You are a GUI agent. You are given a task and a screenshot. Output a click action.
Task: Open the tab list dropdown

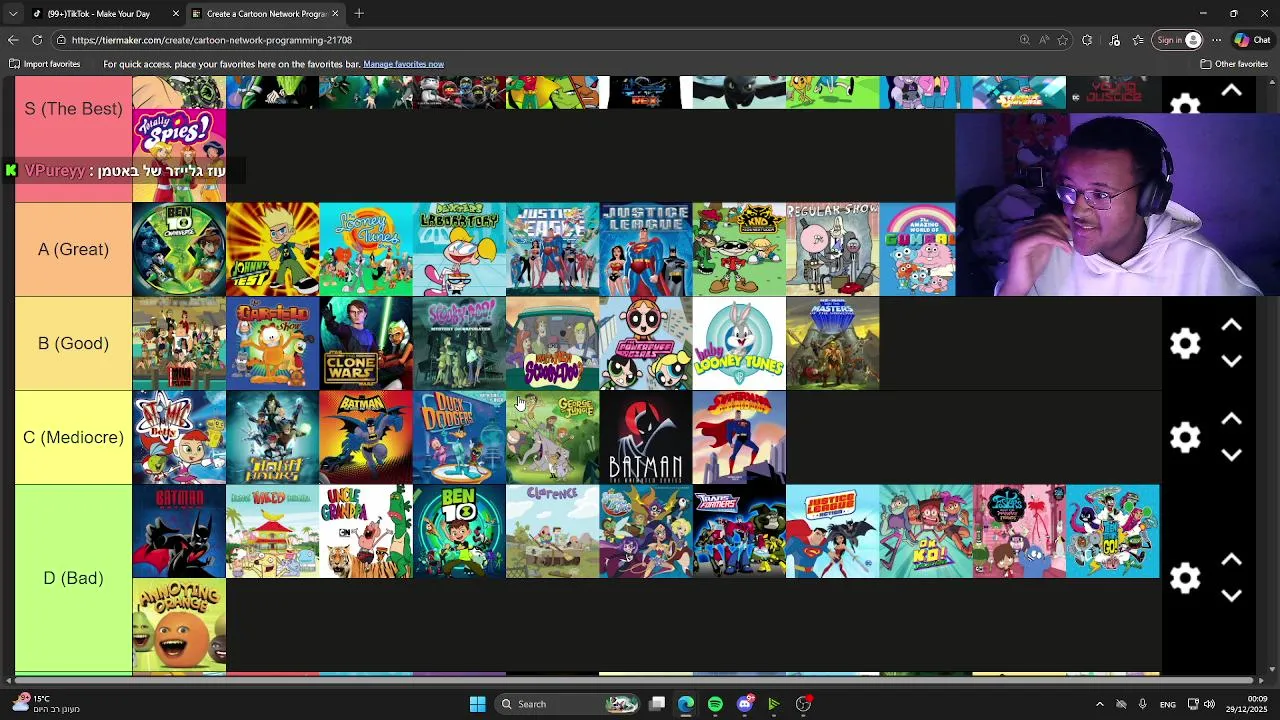point(13,14)
